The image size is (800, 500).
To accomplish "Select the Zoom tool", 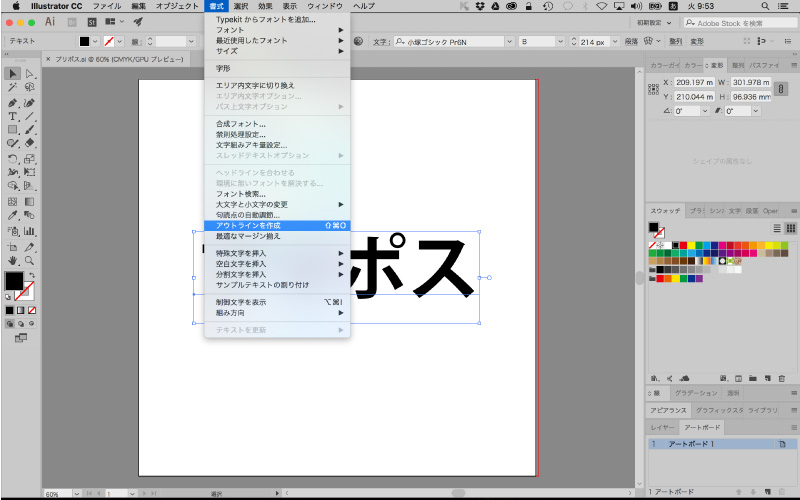I will click(x=30, y=259).
